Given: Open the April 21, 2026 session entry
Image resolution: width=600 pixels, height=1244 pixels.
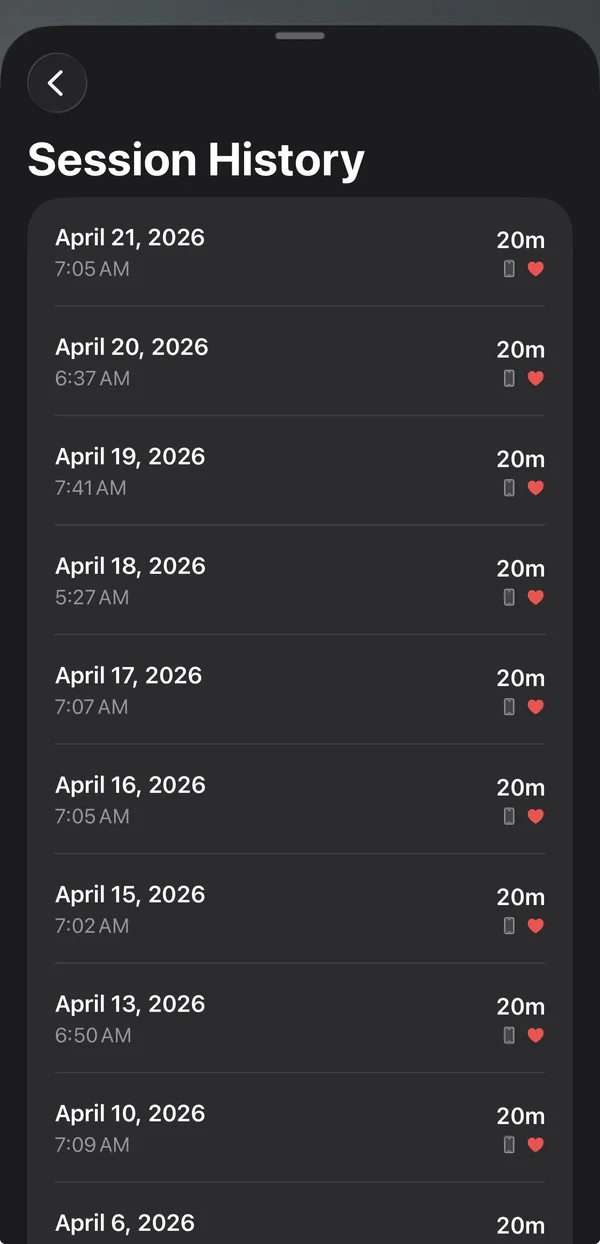Looking at the screenshot, I should tap(300, 252).
